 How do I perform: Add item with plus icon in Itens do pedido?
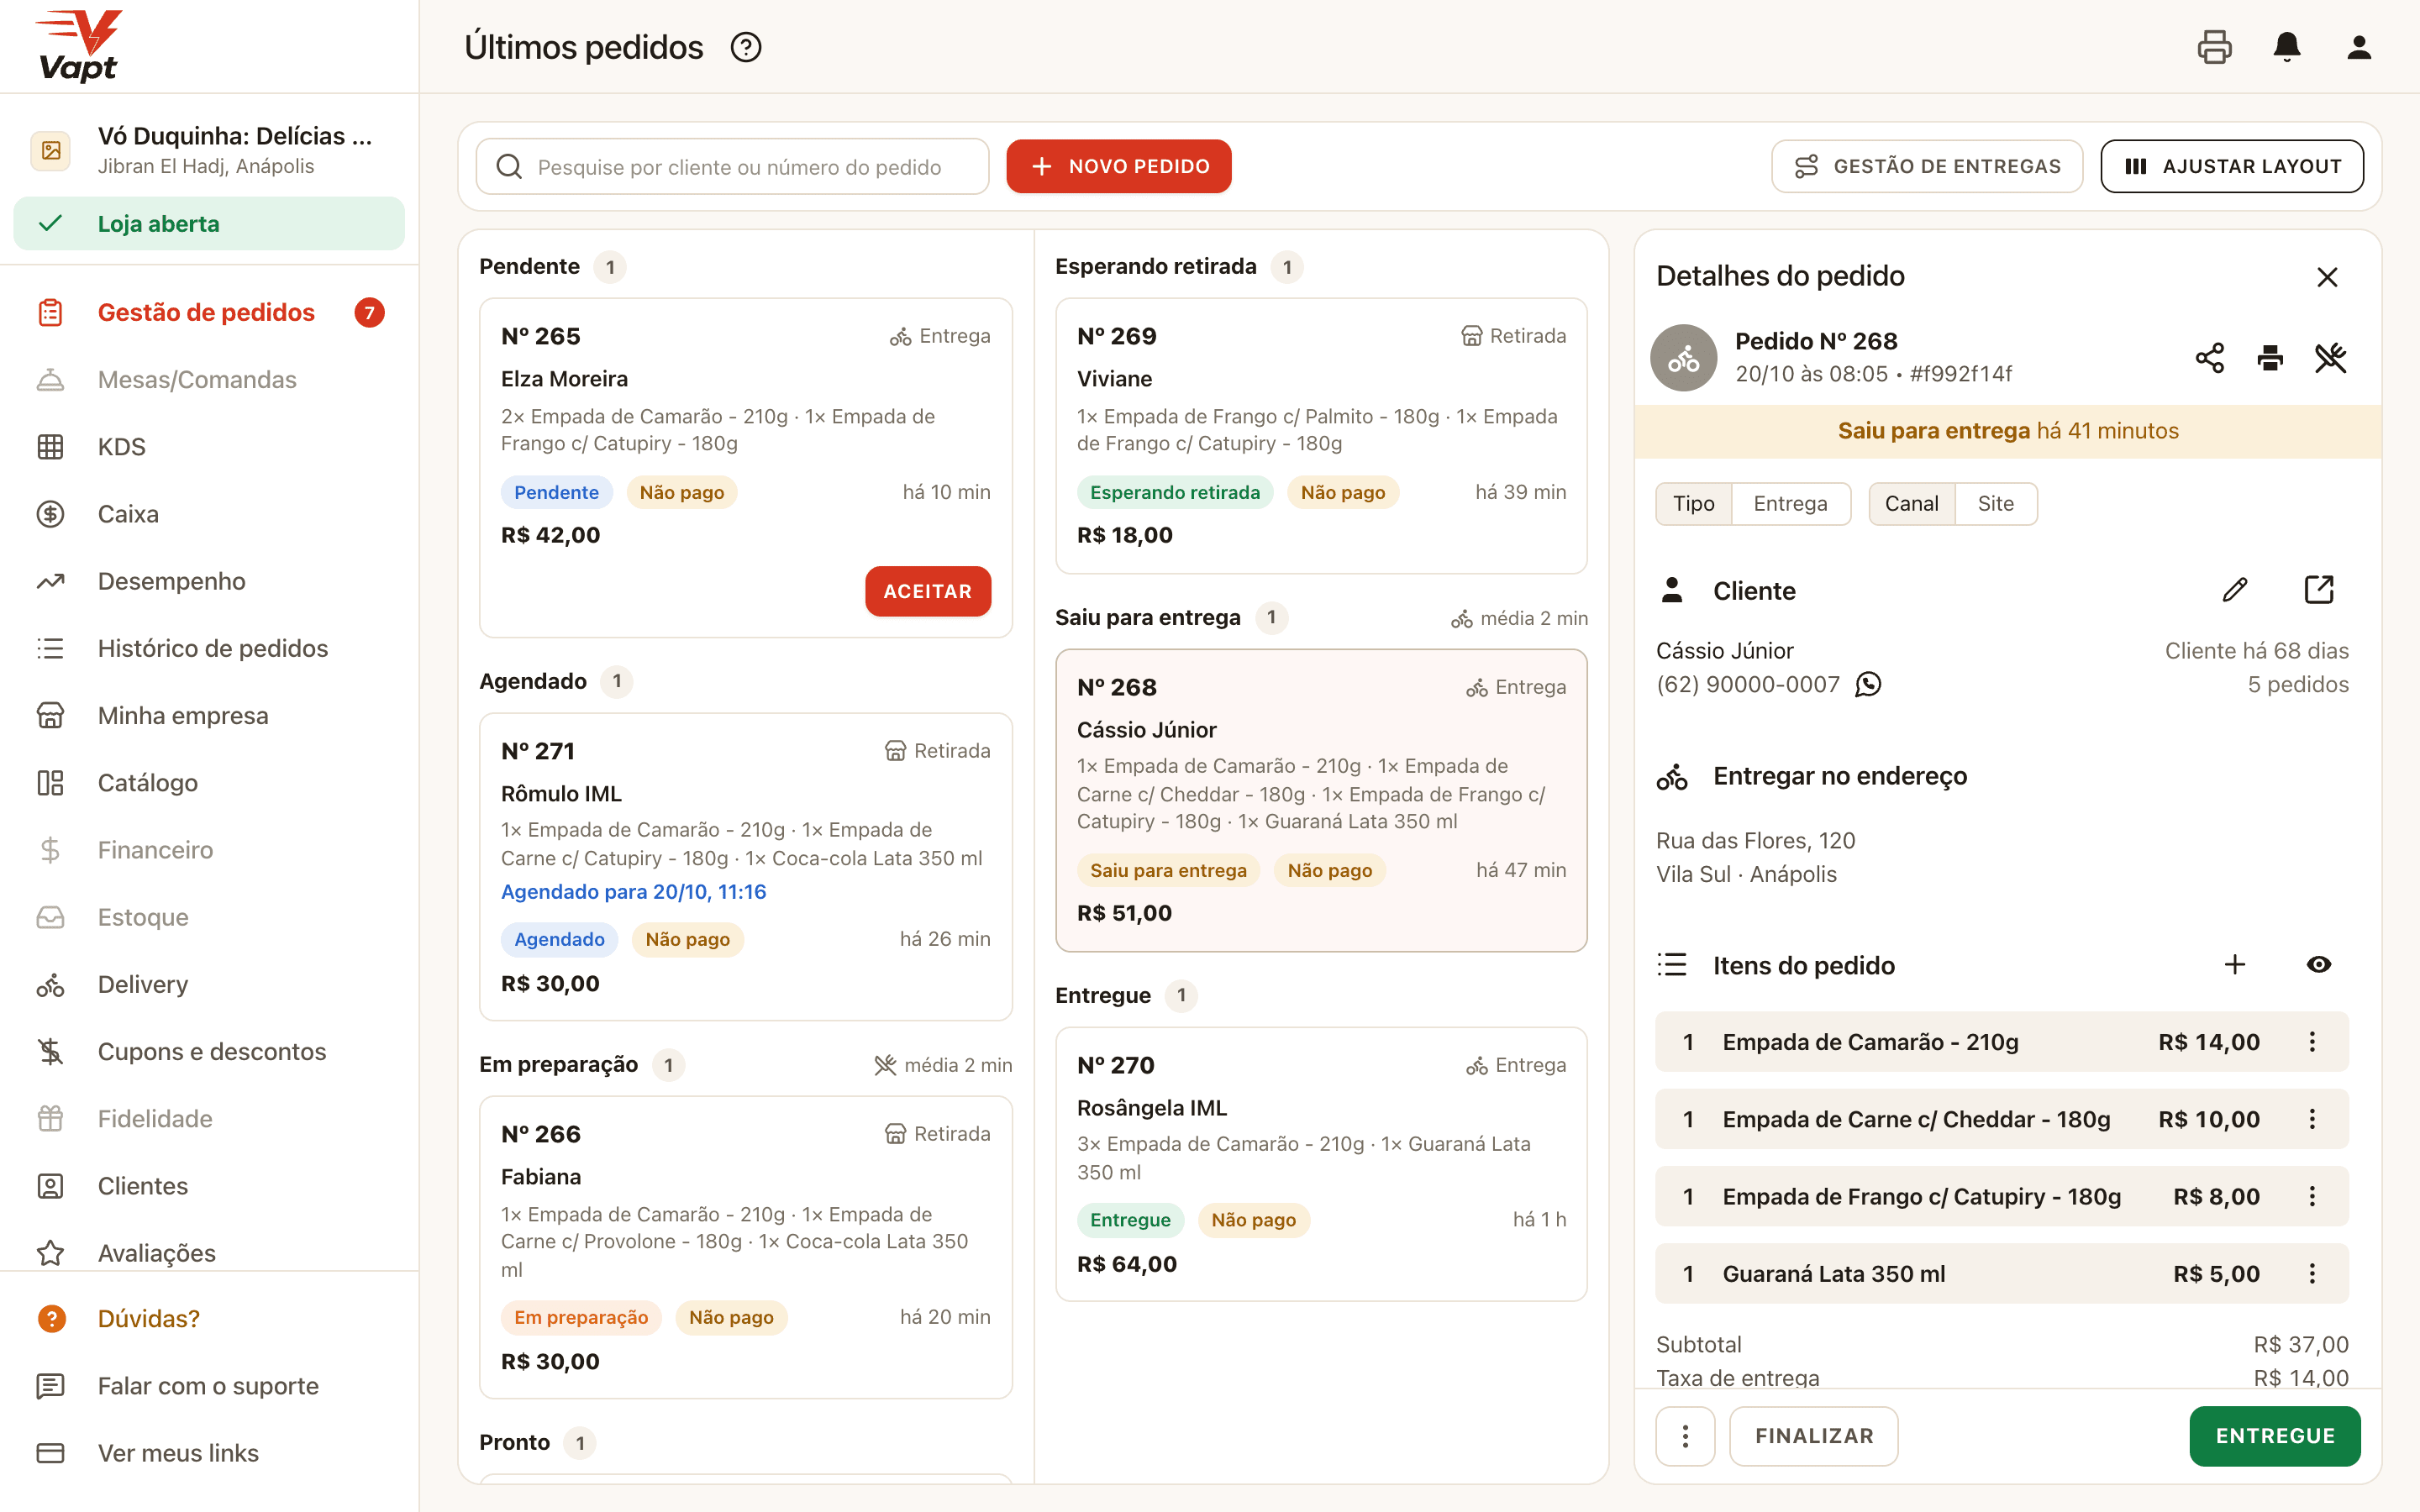(x=2235, y=964)
